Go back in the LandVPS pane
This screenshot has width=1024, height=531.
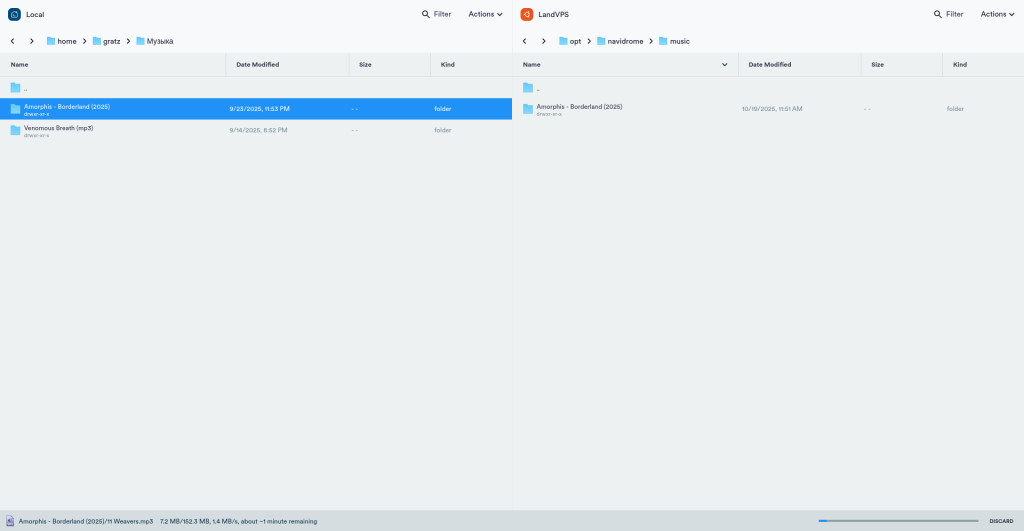524,41
